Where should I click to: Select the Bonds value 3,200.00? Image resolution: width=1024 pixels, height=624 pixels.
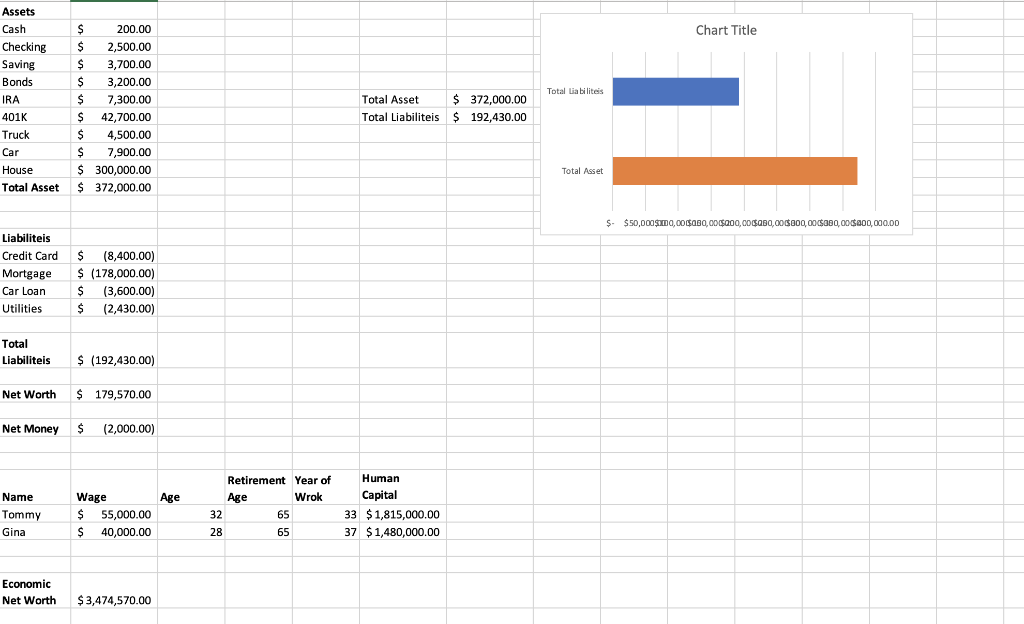click(114, 82)
